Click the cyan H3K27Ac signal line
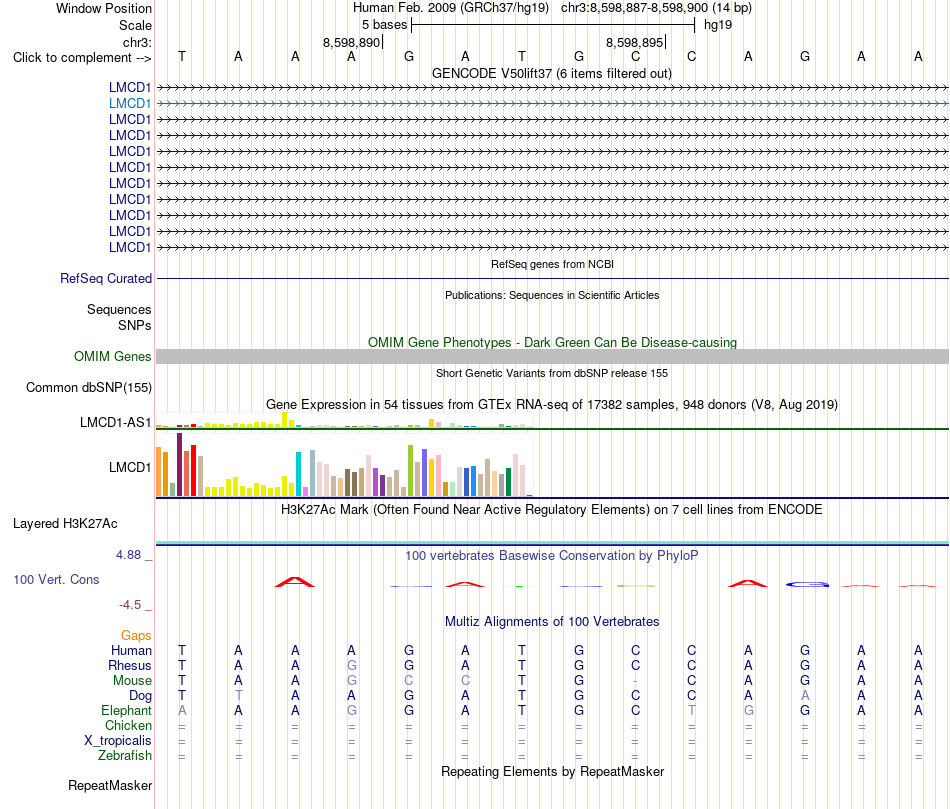This screenshot has width=950, height=809. (x=552, y=542)
